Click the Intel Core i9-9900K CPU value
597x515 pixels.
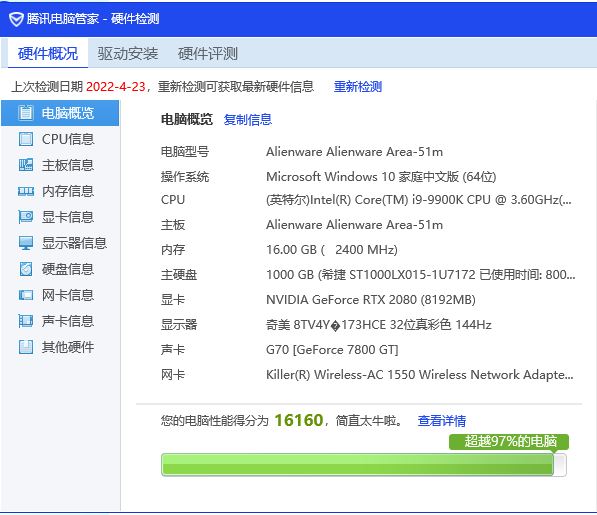(x=418, y=200)
